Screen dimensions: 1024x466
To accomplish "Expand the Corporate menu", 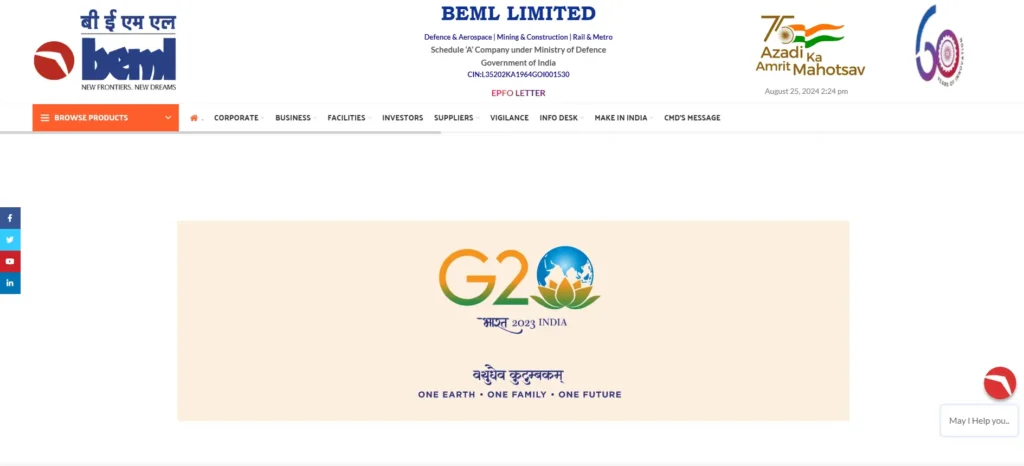I will pos(238,118).
